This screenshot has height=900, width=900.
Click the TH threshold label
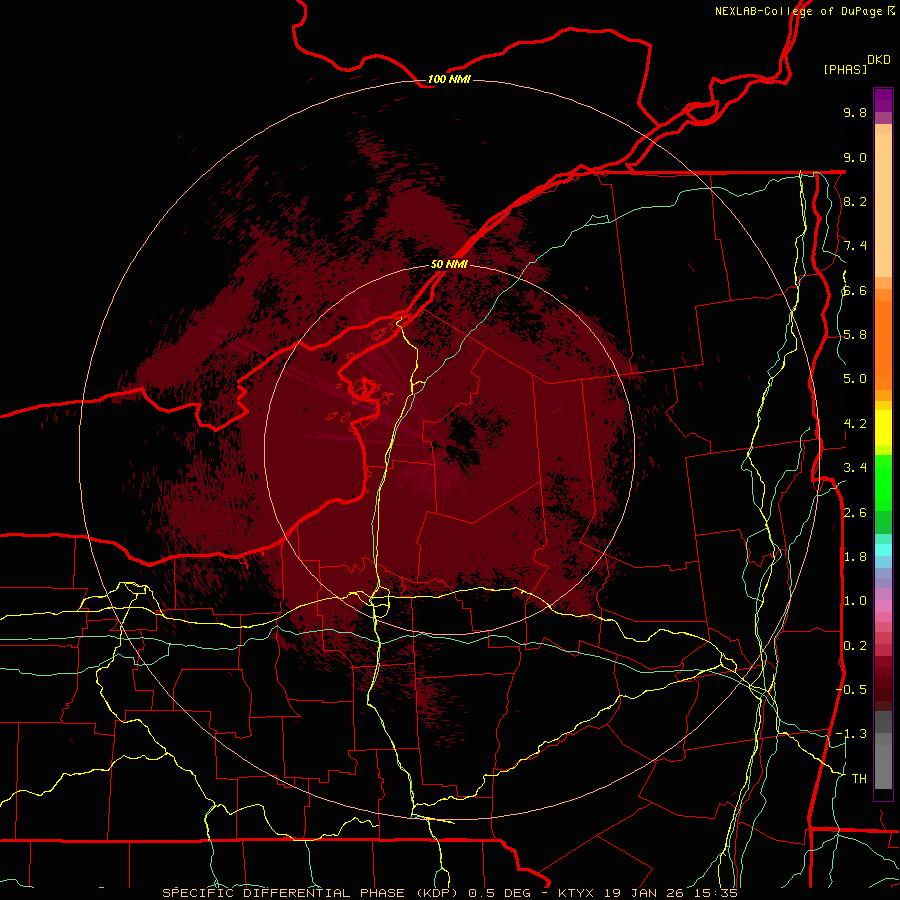859,779
